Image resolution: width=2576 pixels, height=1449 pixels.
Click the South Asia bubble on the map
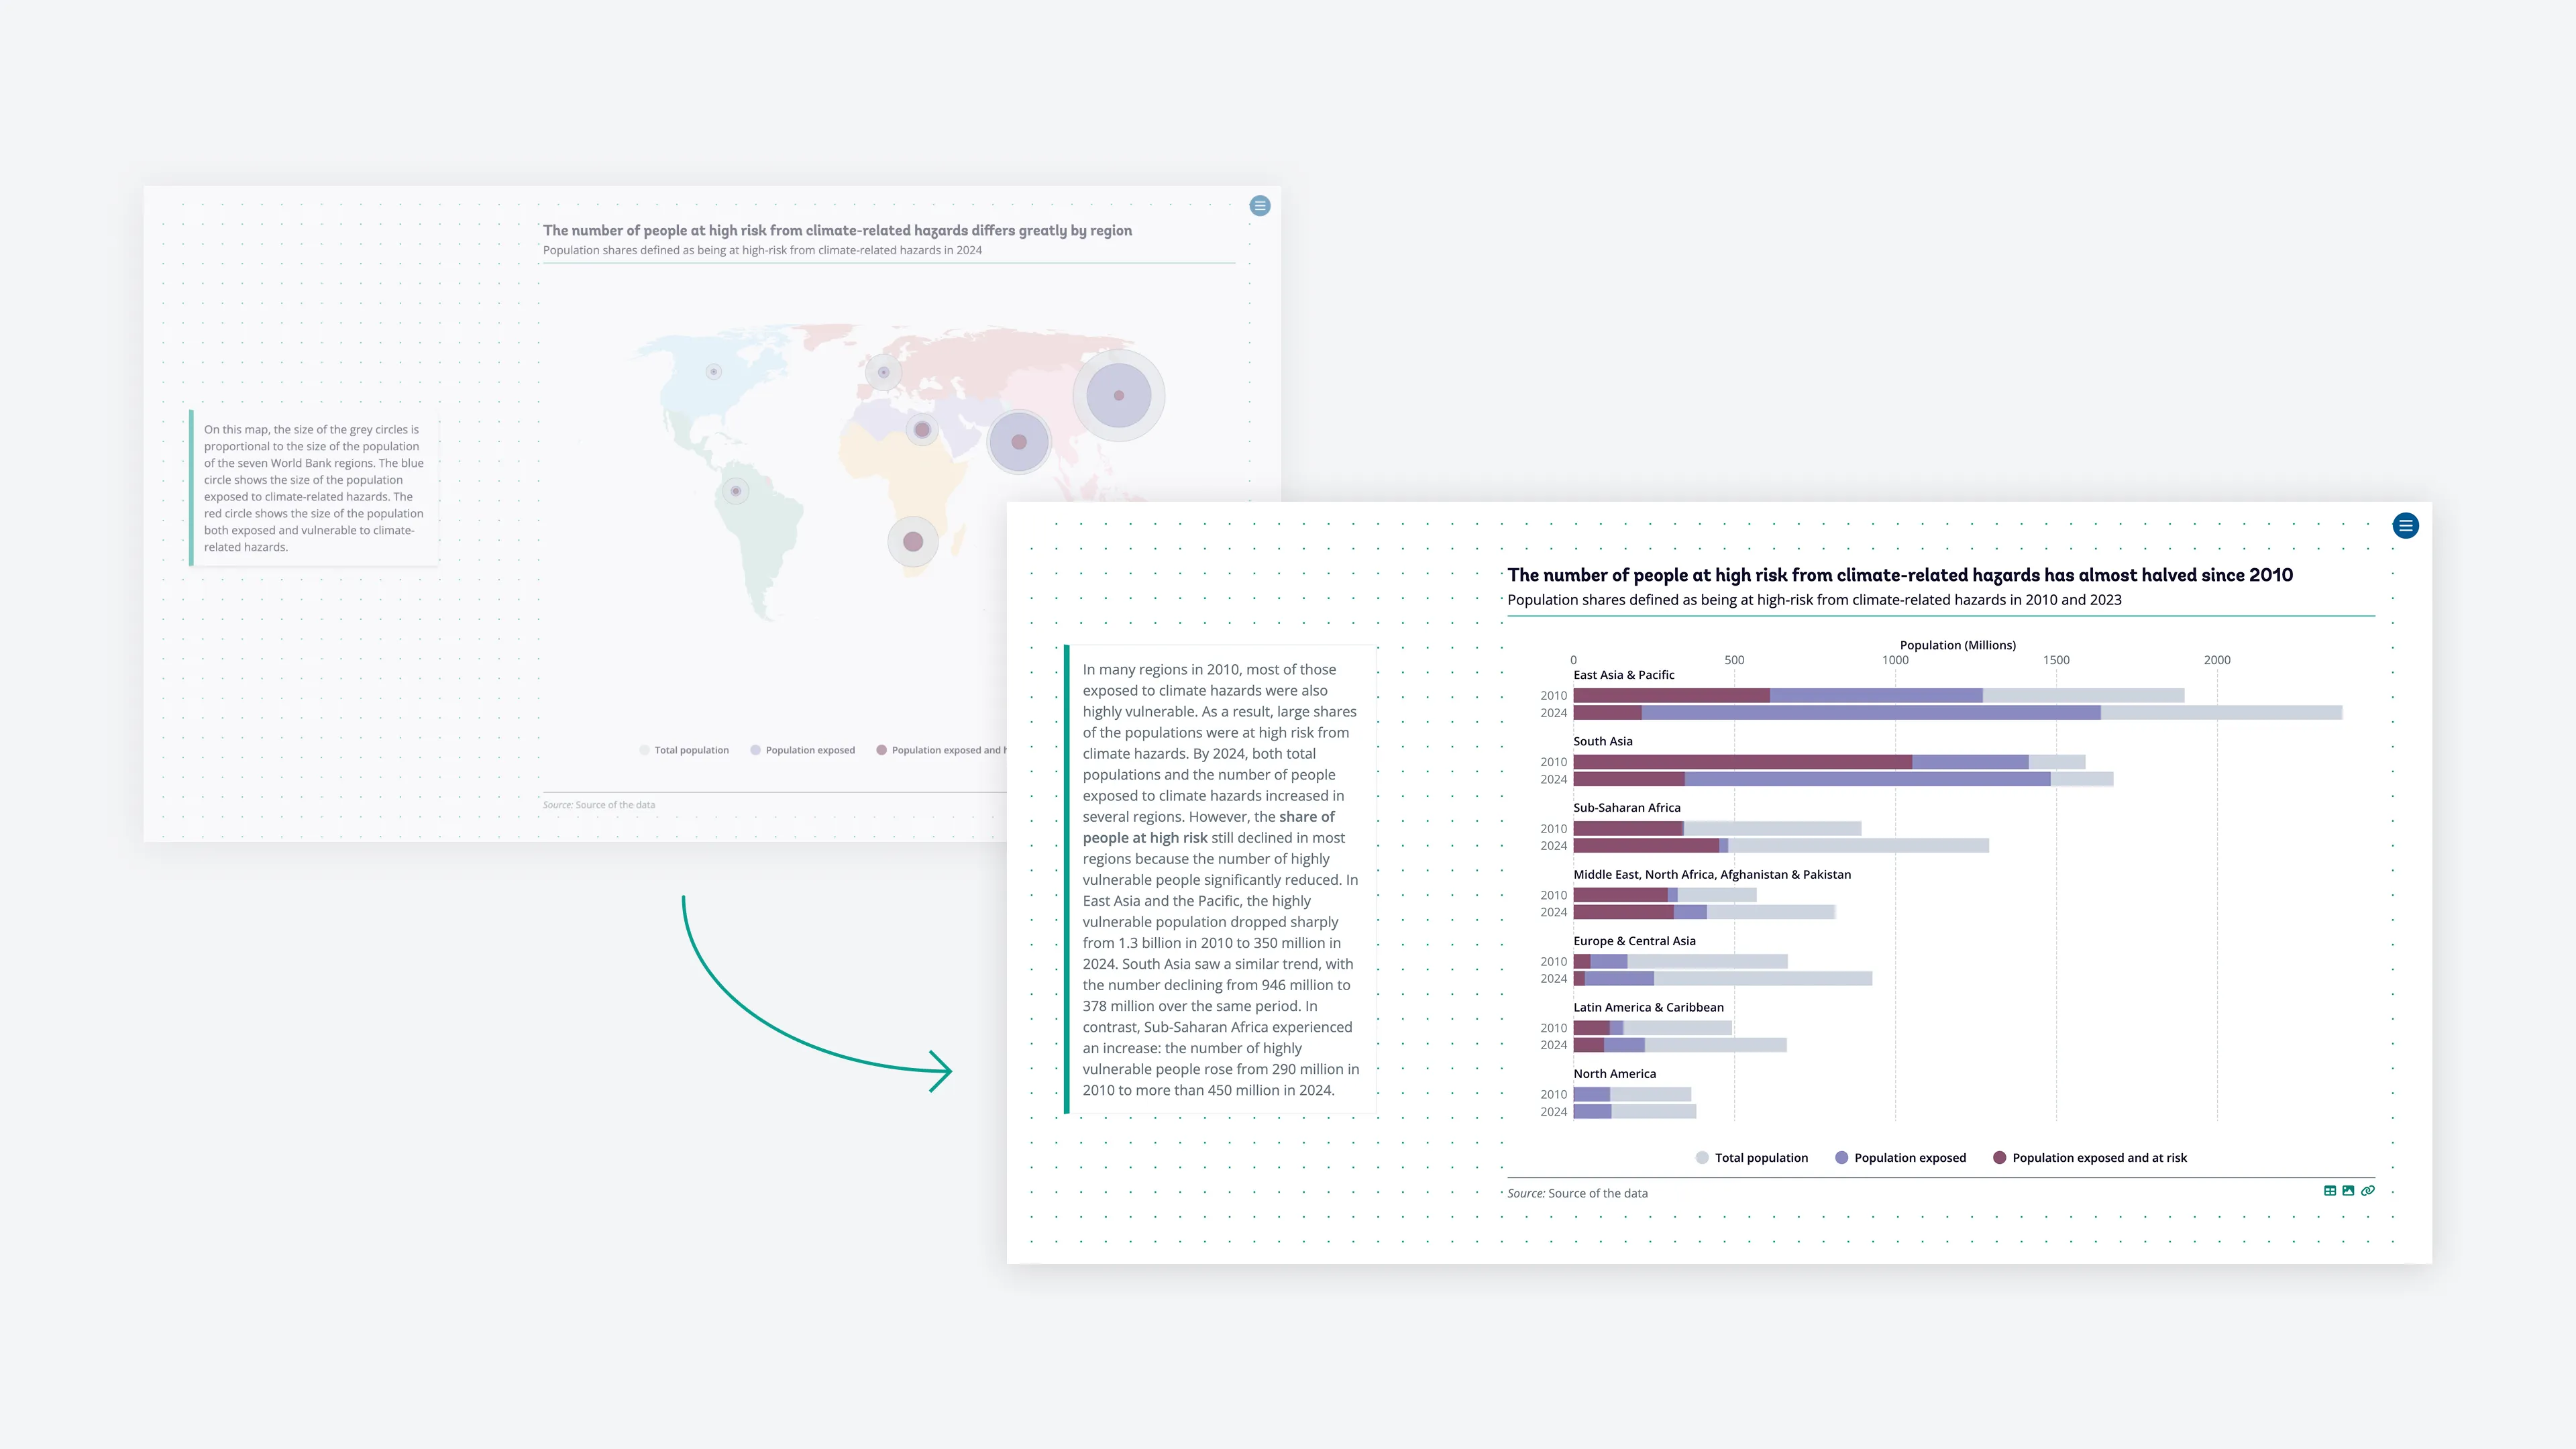tap(1018, 442)
